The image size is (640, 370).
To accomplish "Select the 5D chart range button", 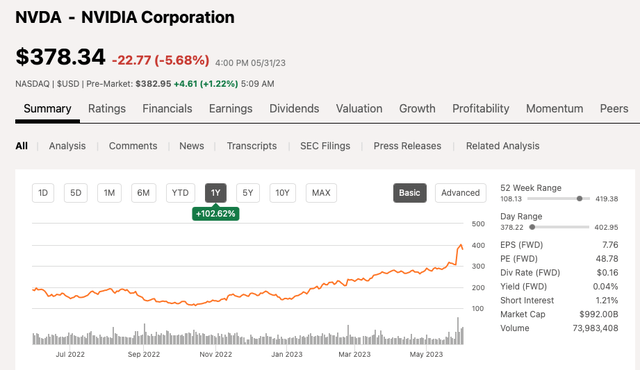I will pos(76,193).
